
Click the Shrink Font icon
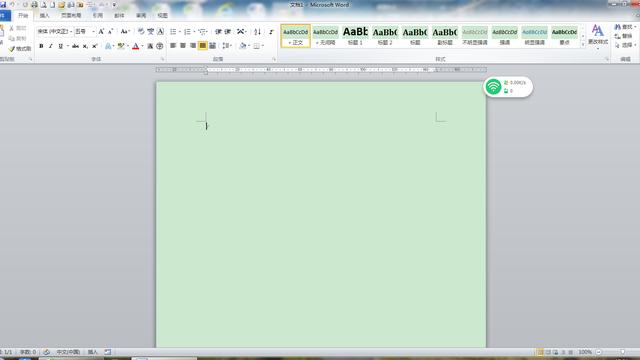110,31
